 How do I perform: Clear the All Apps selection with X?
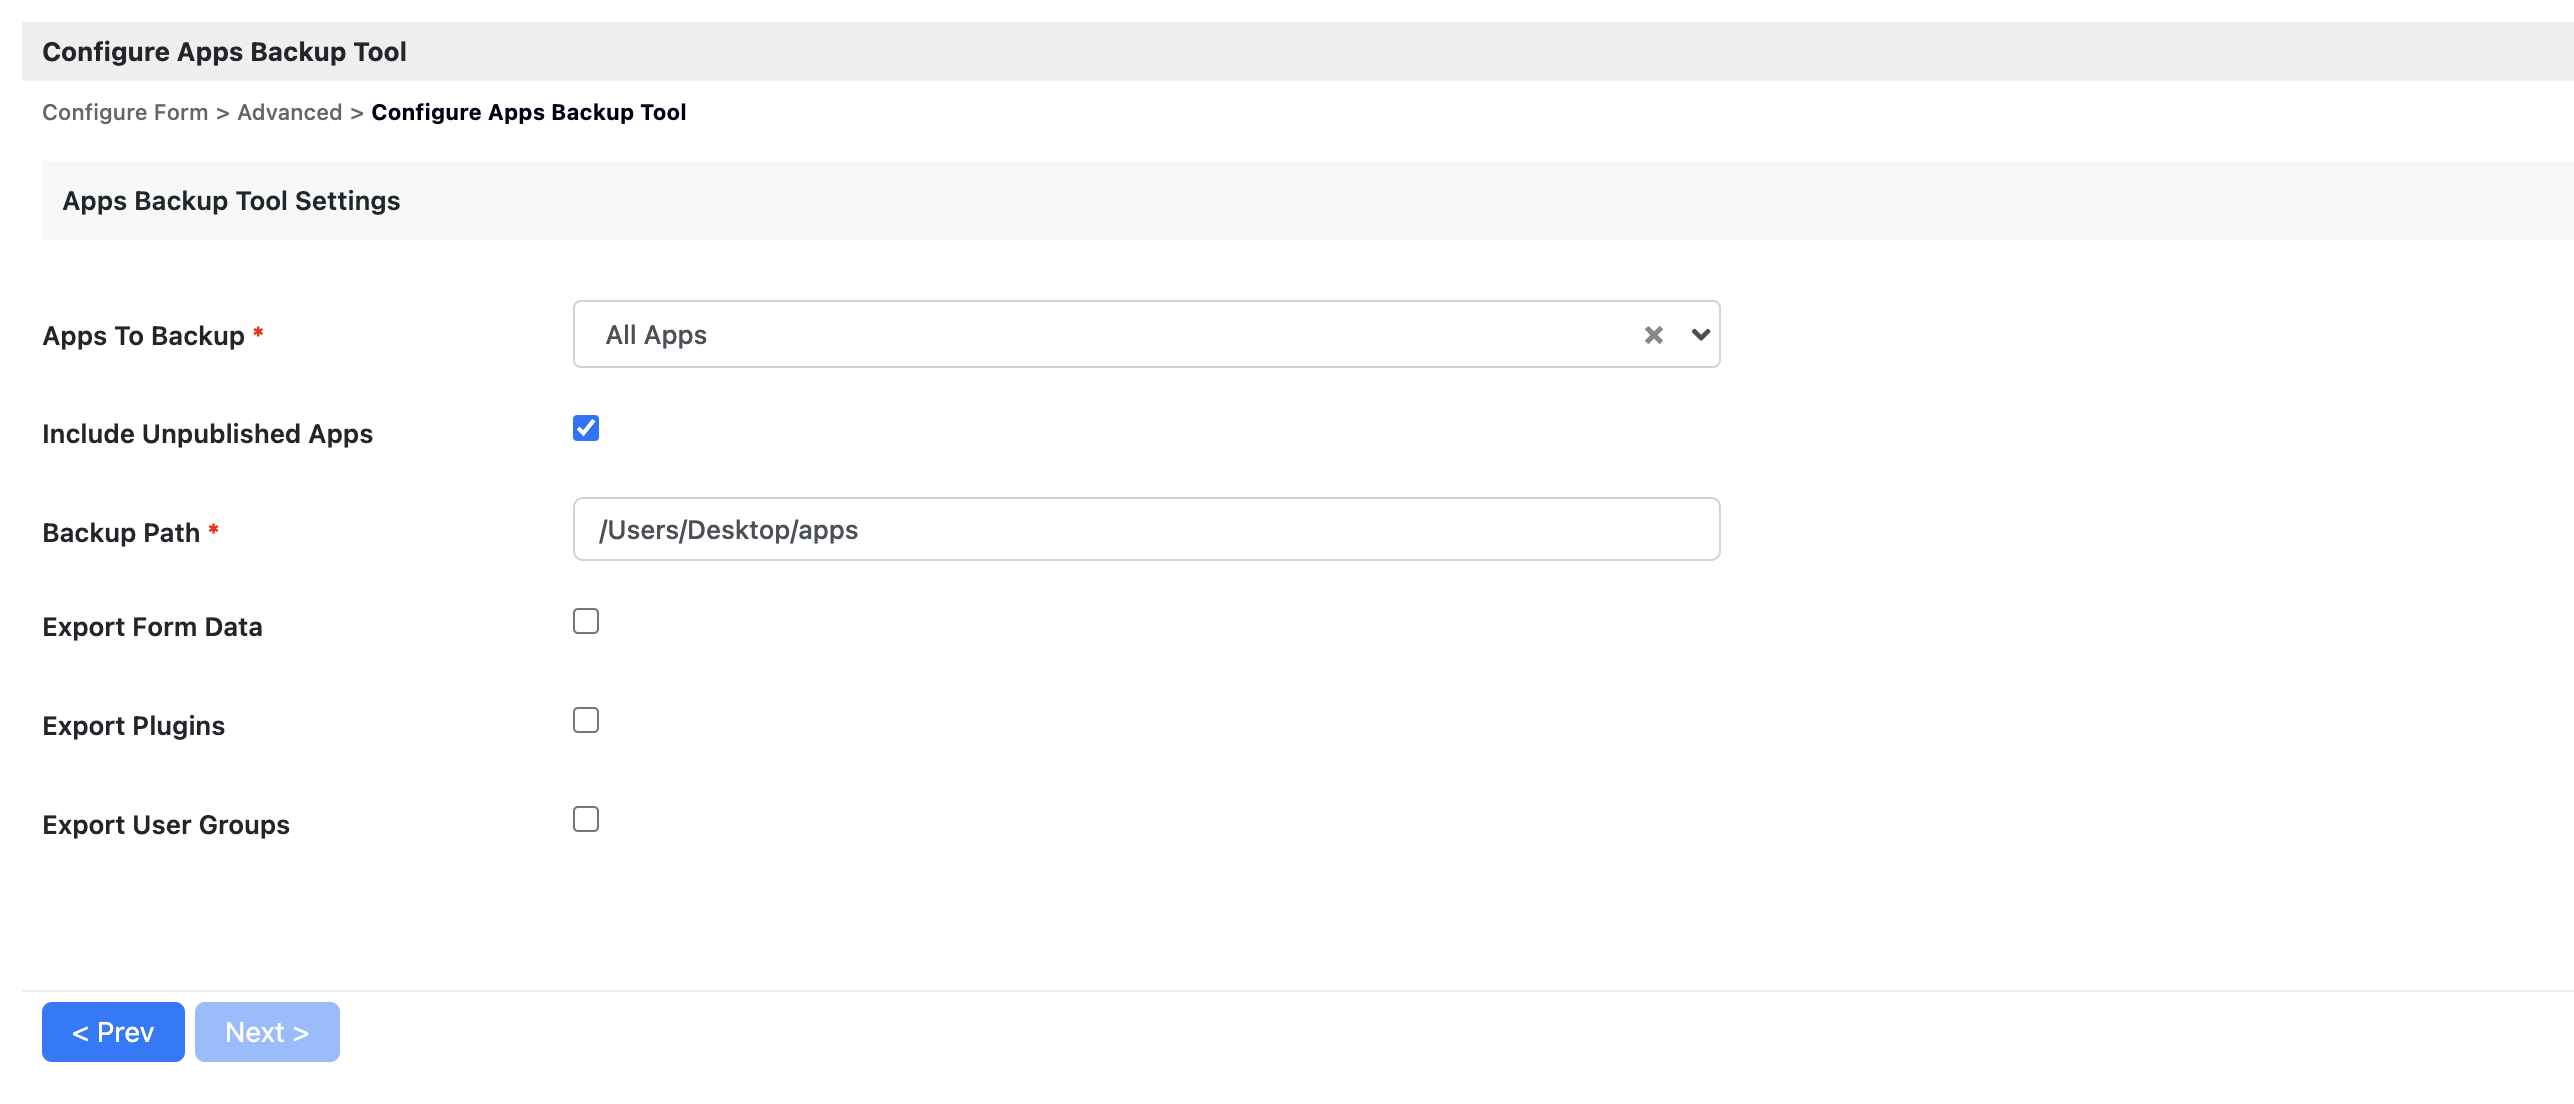[x=1653, y=335]
